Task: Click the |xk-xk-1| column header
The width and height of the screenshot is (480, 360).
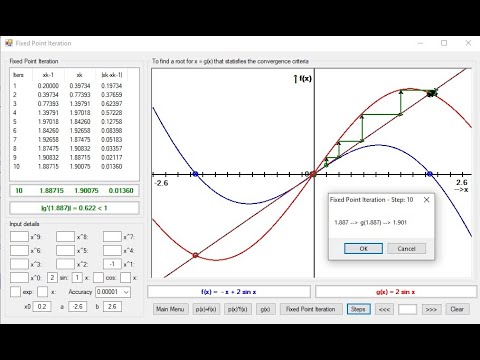Action: click(x=112, y=75)
